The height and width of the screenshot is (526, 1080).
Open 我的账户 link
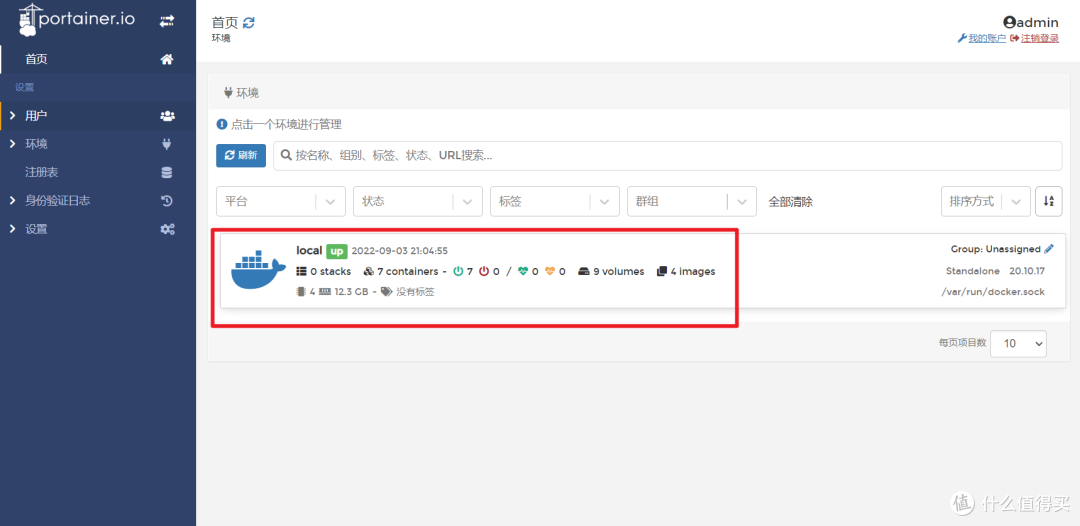[x=987, y=39]
